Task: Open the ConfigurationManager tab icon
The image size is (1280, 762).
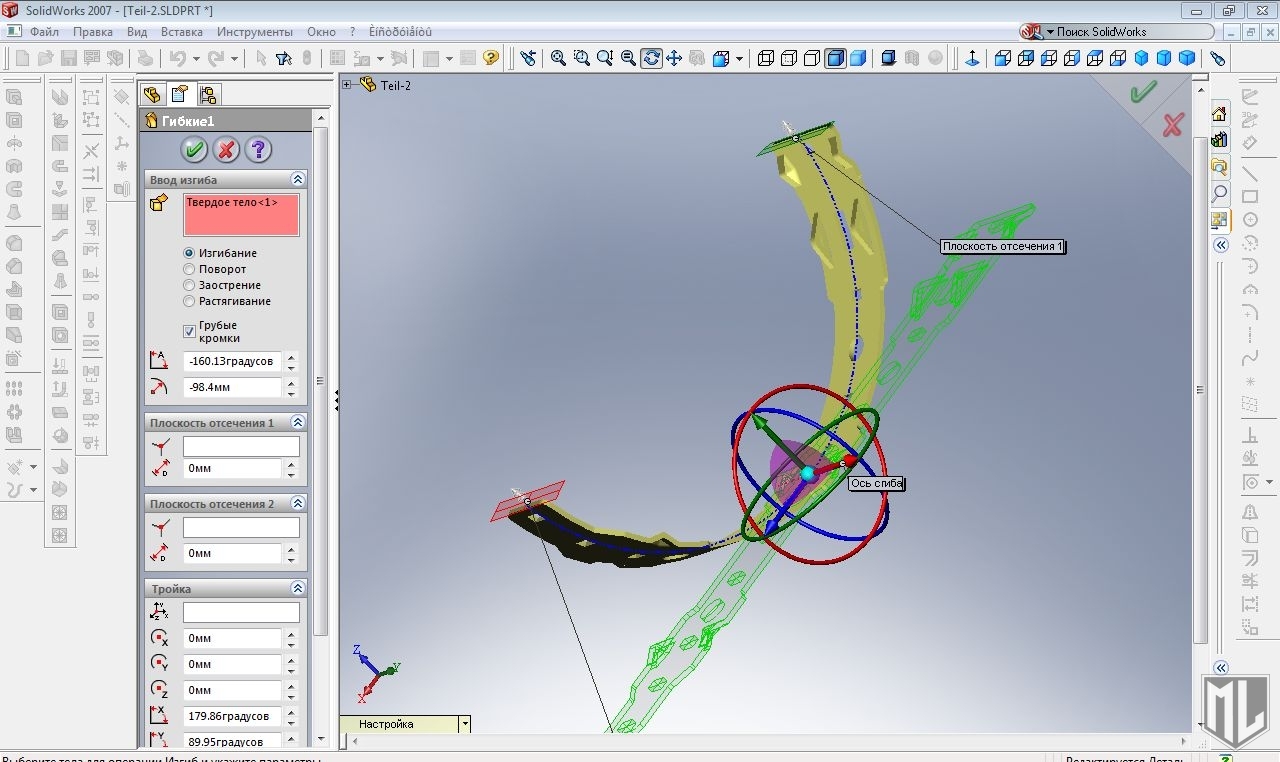Action: [x=208, y=95]
